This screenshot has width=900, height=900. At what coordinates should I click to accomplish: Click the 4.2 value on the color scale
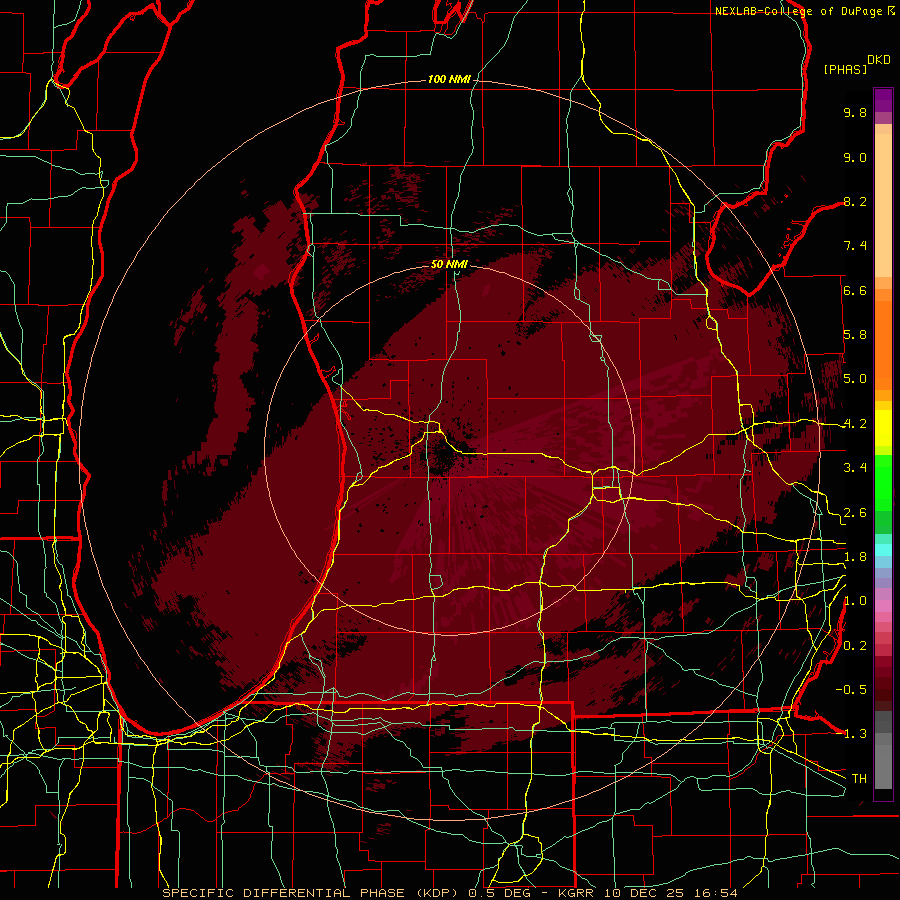point(855,424)
